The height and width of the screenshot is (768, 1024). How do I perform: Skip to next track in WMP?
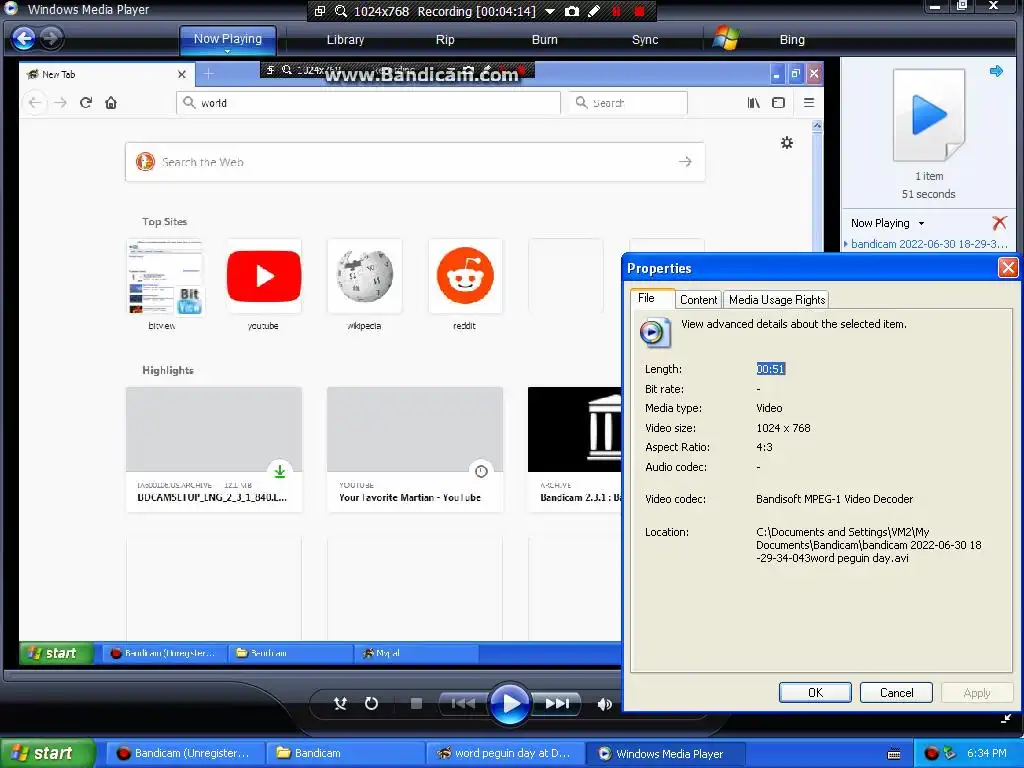[x=557, y=703]
